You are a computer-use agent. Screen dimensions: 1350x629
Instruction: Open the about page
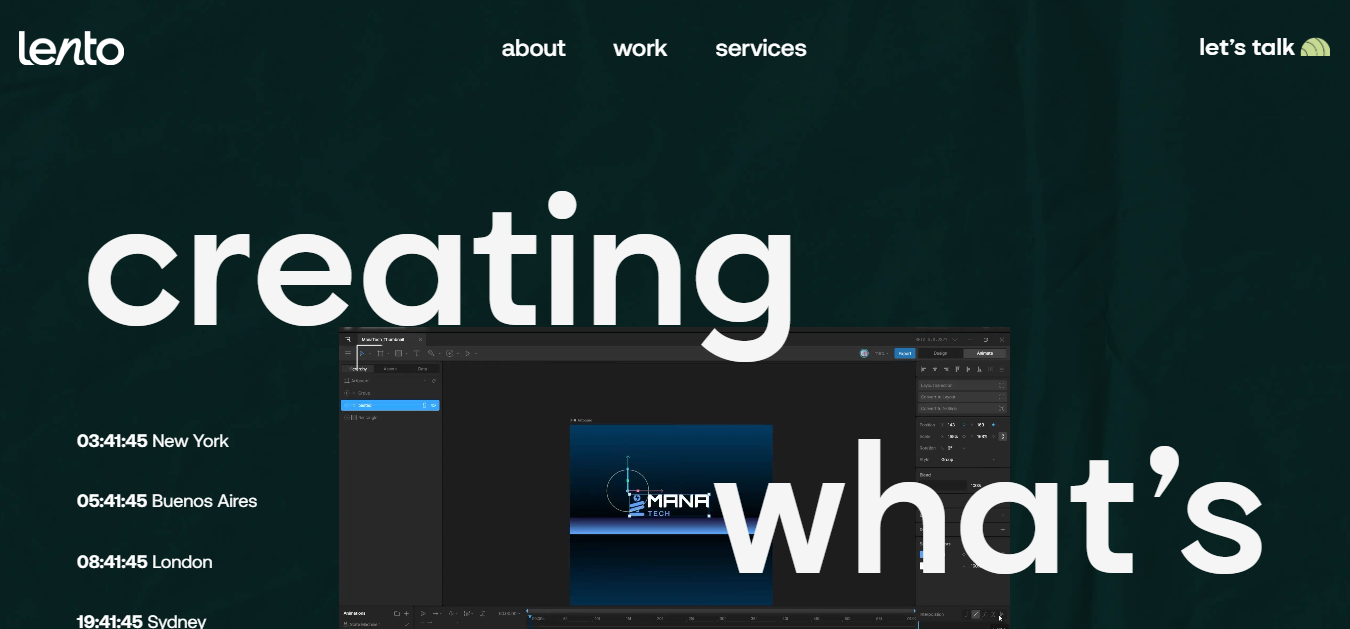533,48
